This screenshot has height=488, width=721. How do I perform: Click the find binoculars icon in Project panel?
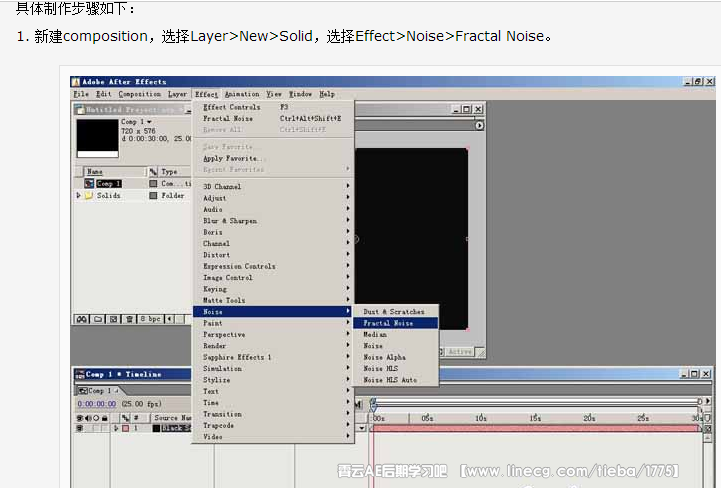83,319
